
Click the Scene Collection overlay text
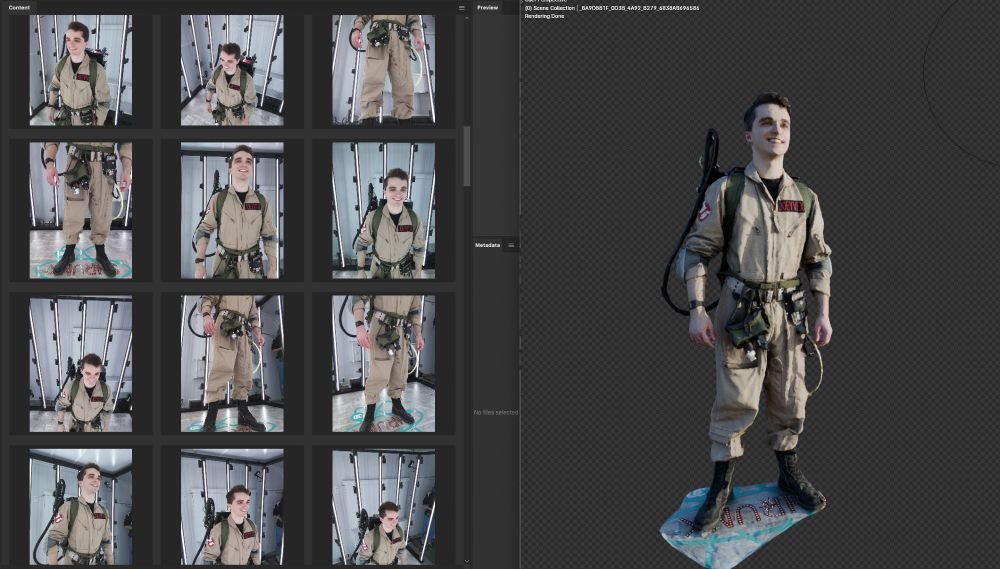tap(612, 8)
